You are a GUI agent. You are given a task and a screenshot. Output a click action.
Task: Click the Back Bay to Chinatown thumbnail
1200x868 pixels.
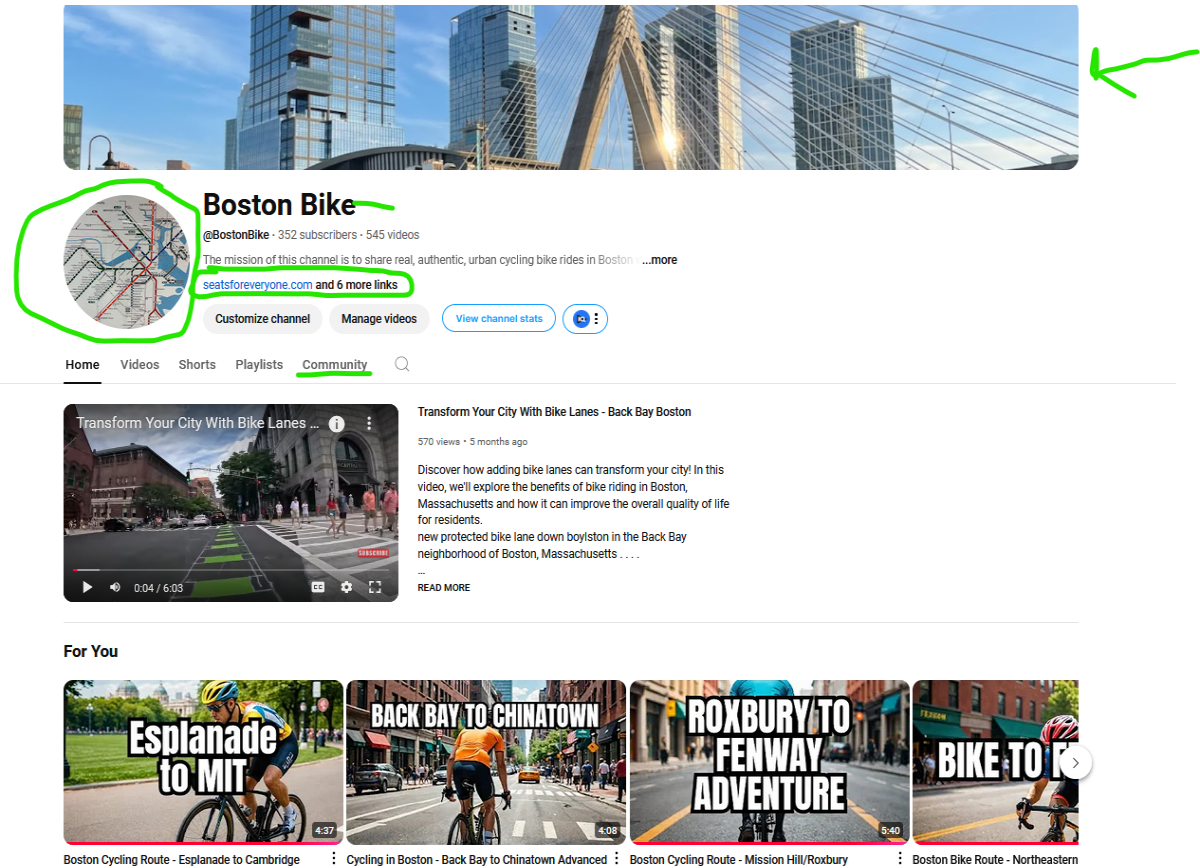[x=486, y=762]
